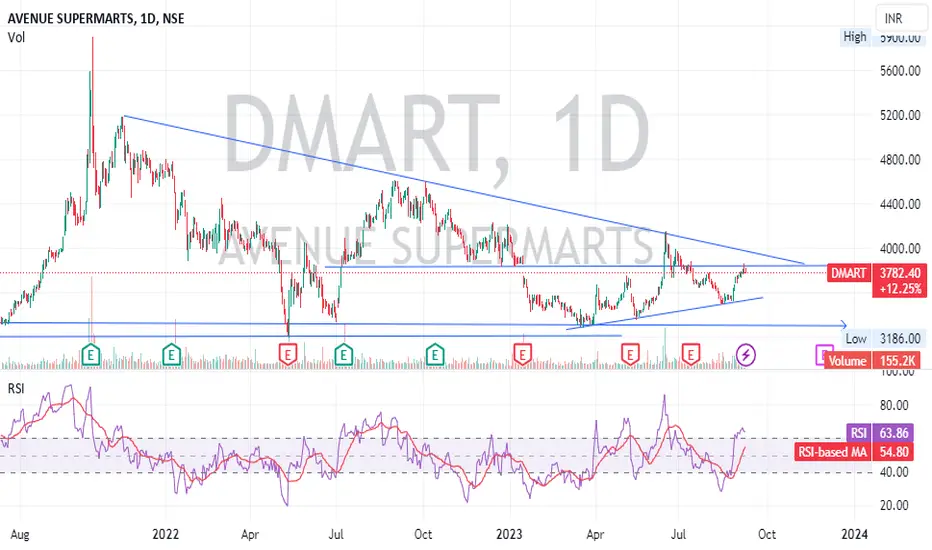
Task: Click the red E earnings marker above the 2023 label
Action: pos(522,356)
